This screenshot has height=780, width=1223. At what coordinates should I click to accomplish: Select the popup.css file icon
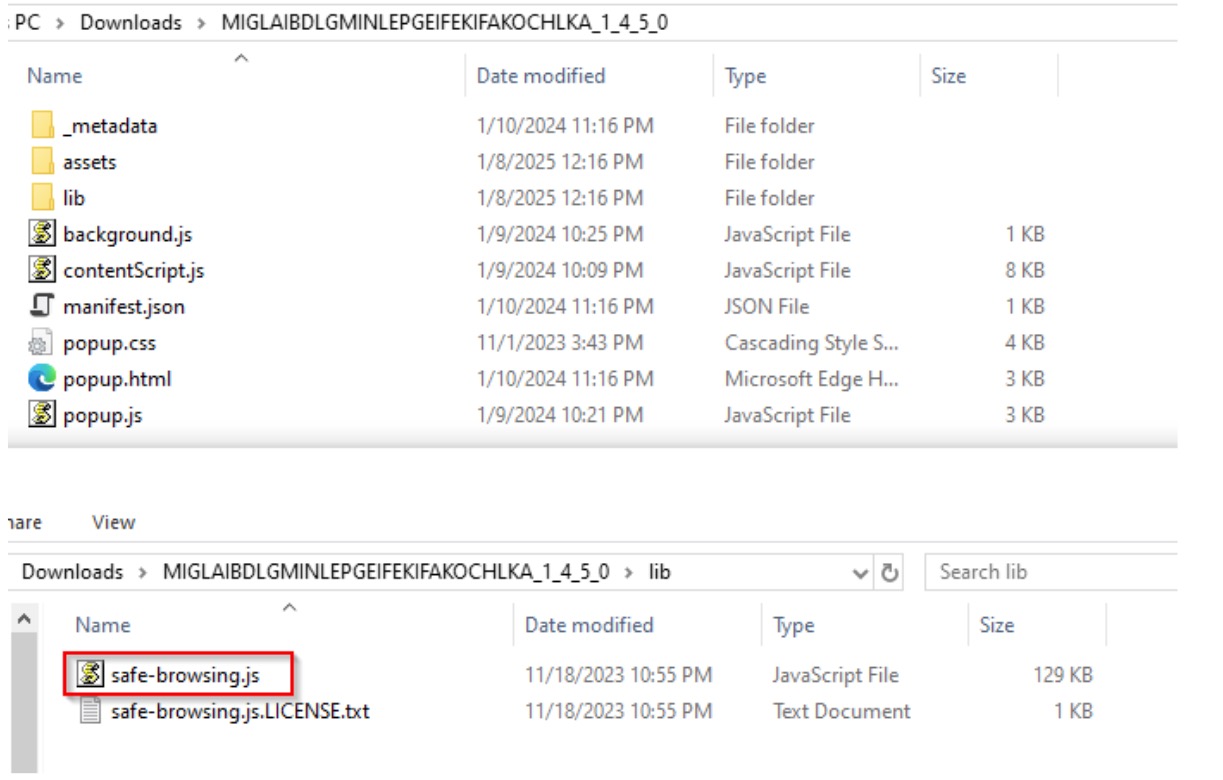(x=42, y=343)
